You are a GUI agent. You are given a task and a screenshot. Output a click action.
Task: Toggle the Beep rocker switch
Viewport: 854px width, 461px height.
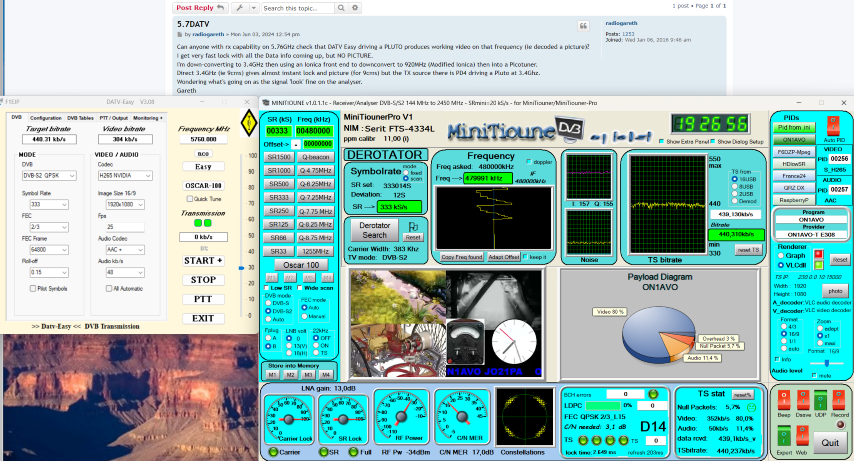click(783, 400)
